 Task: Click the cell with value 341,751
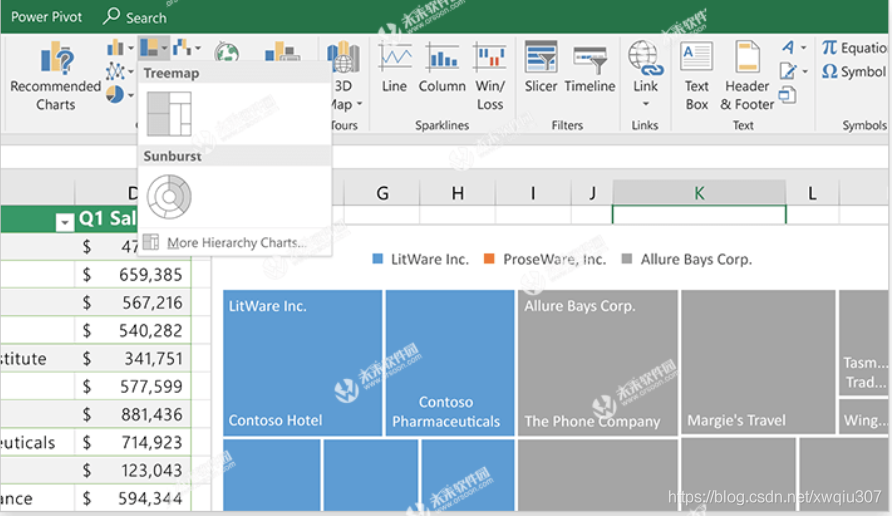[133, 358]
